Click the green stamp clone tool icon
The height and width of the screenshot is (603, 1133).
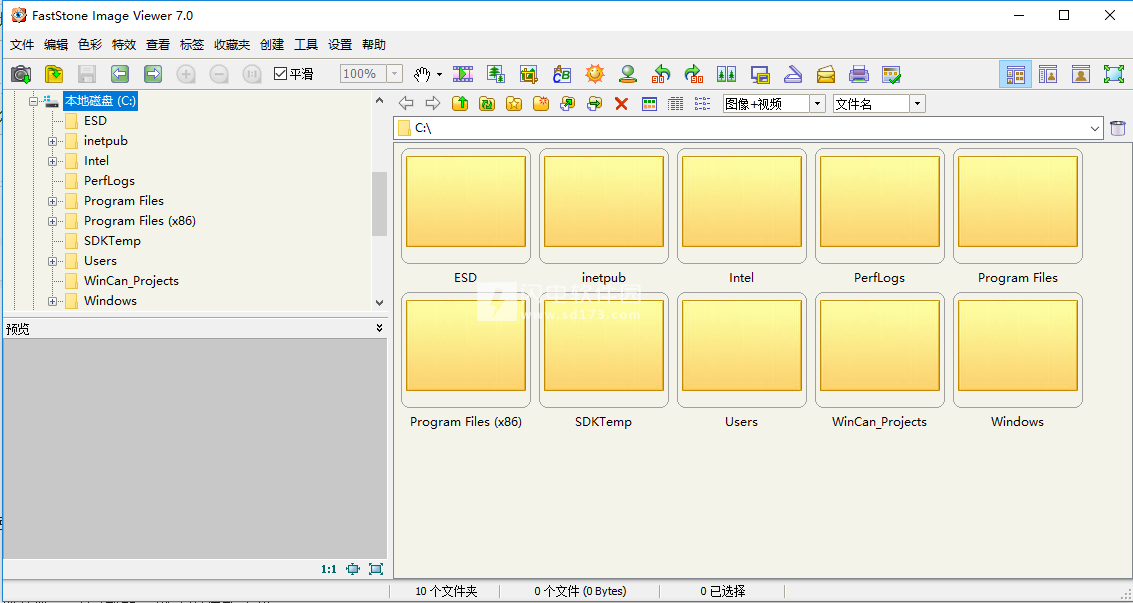[628, 74]
